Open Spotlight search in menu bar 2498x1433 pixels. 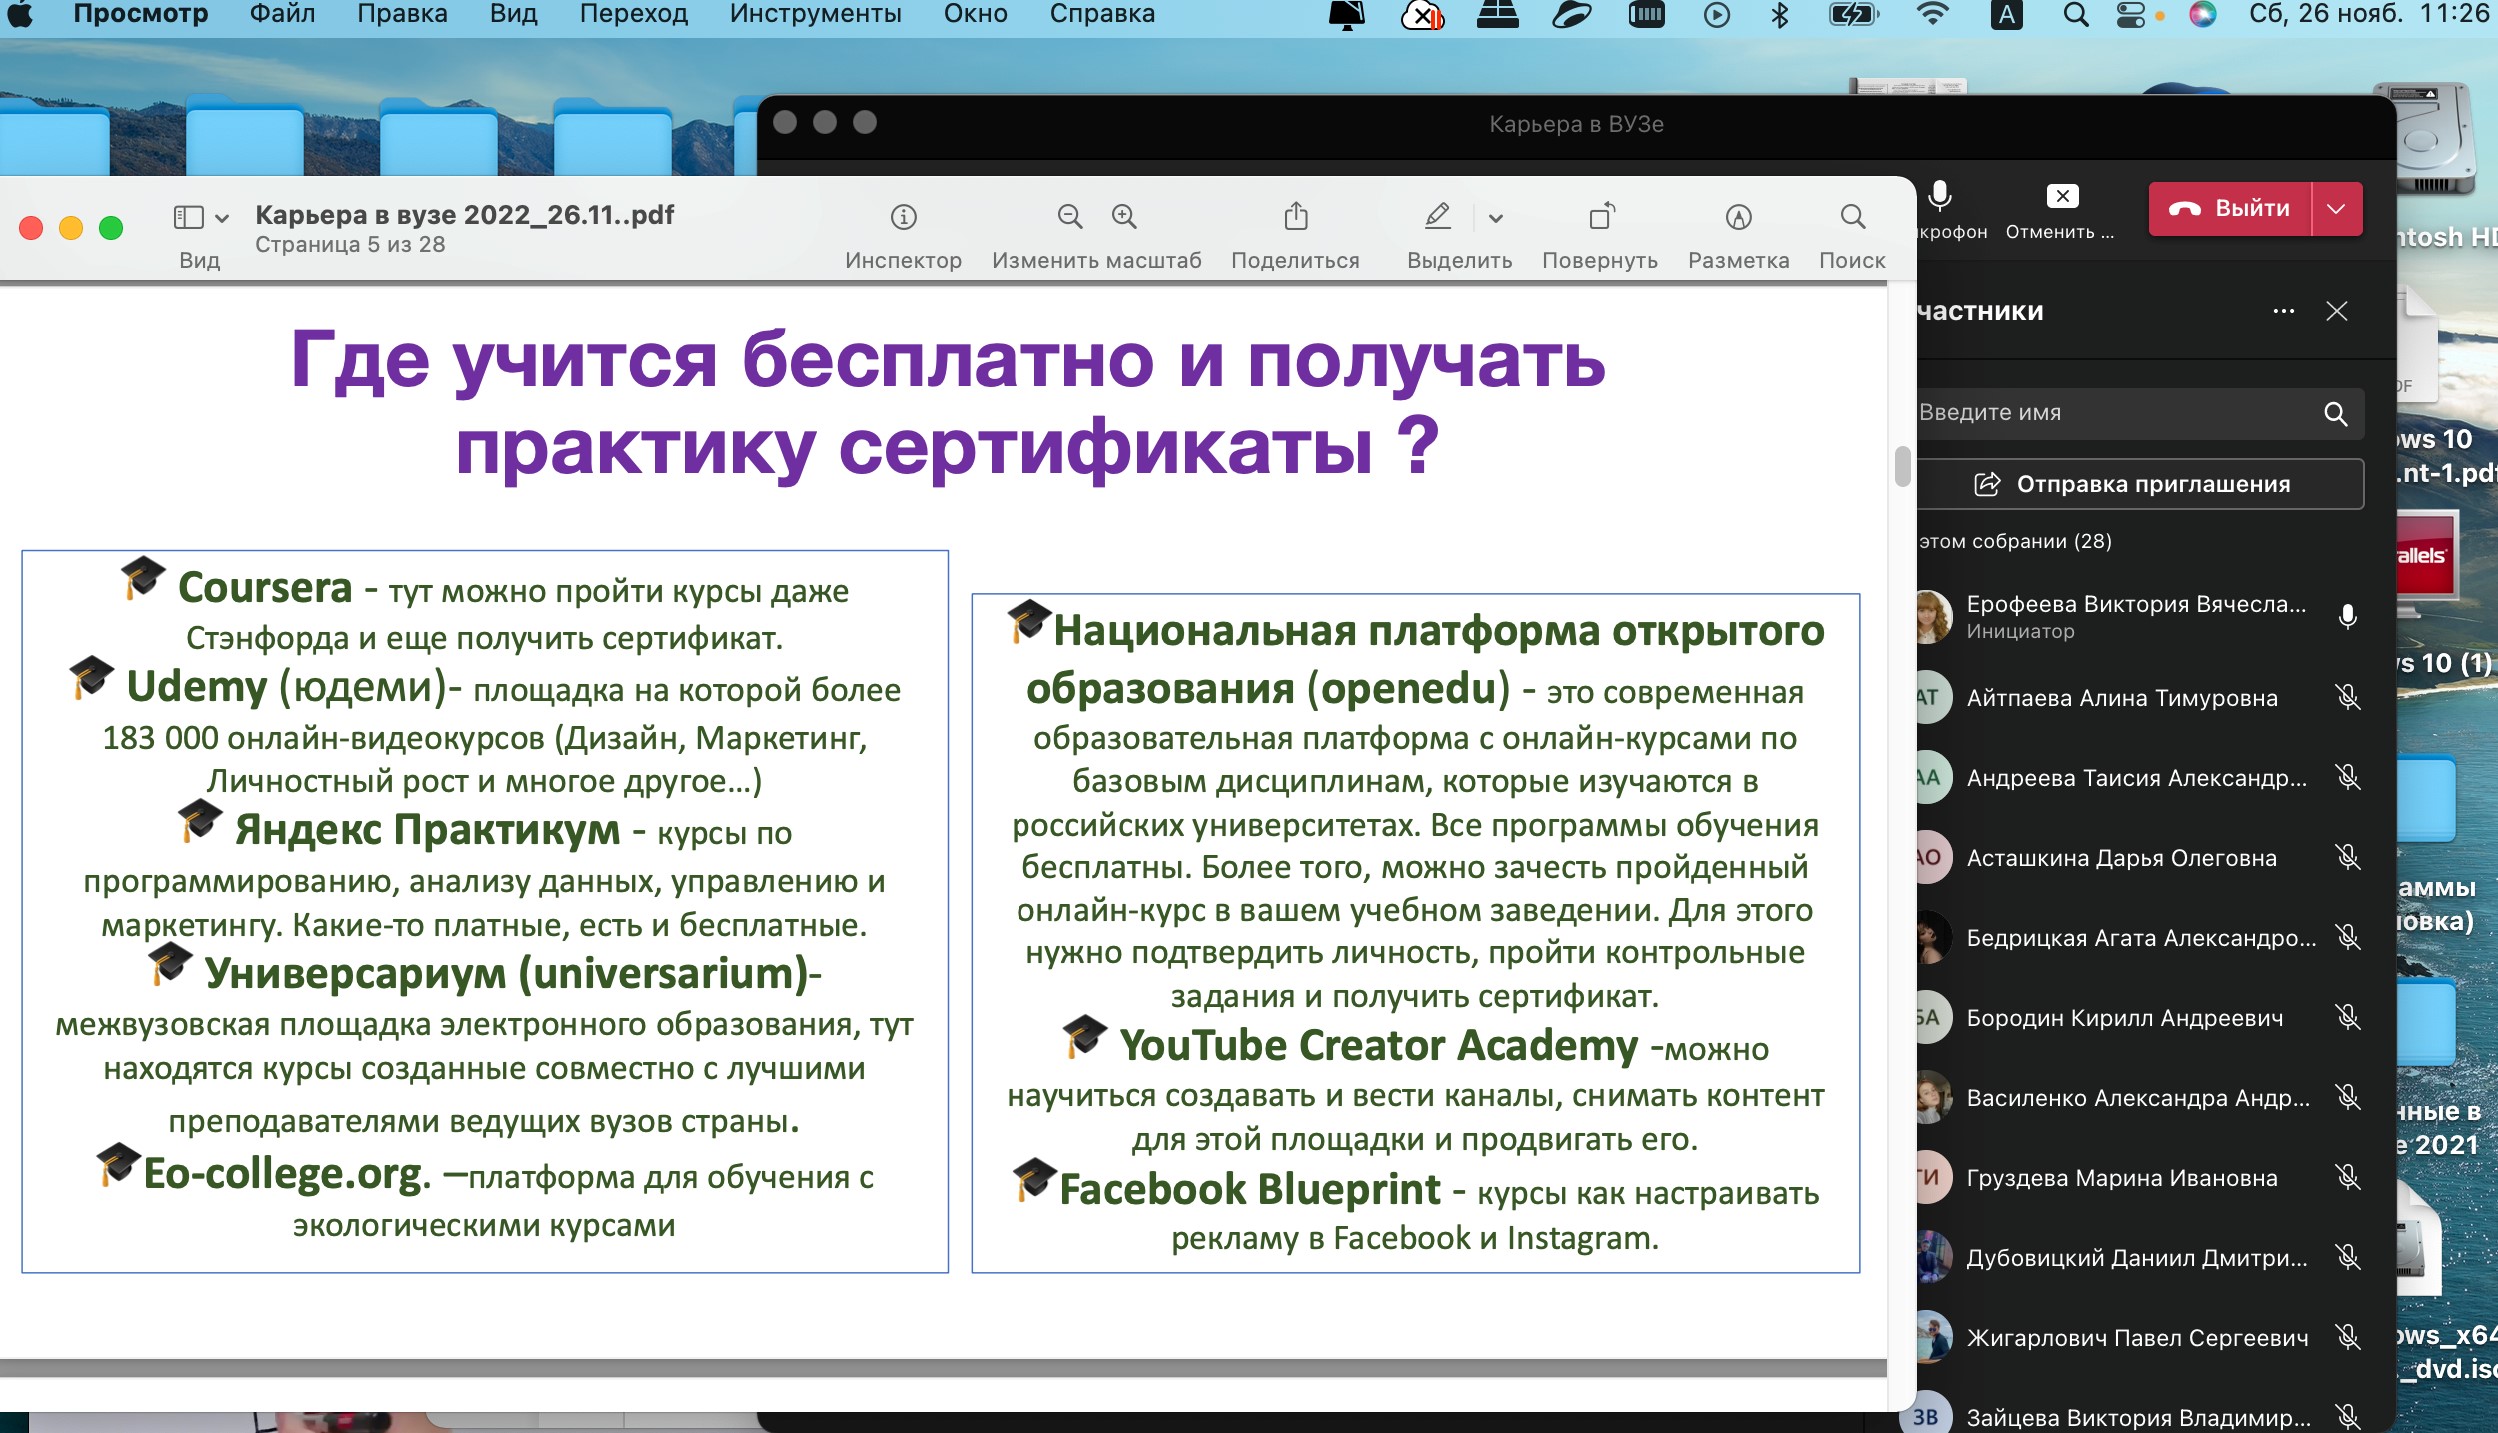2076,14
